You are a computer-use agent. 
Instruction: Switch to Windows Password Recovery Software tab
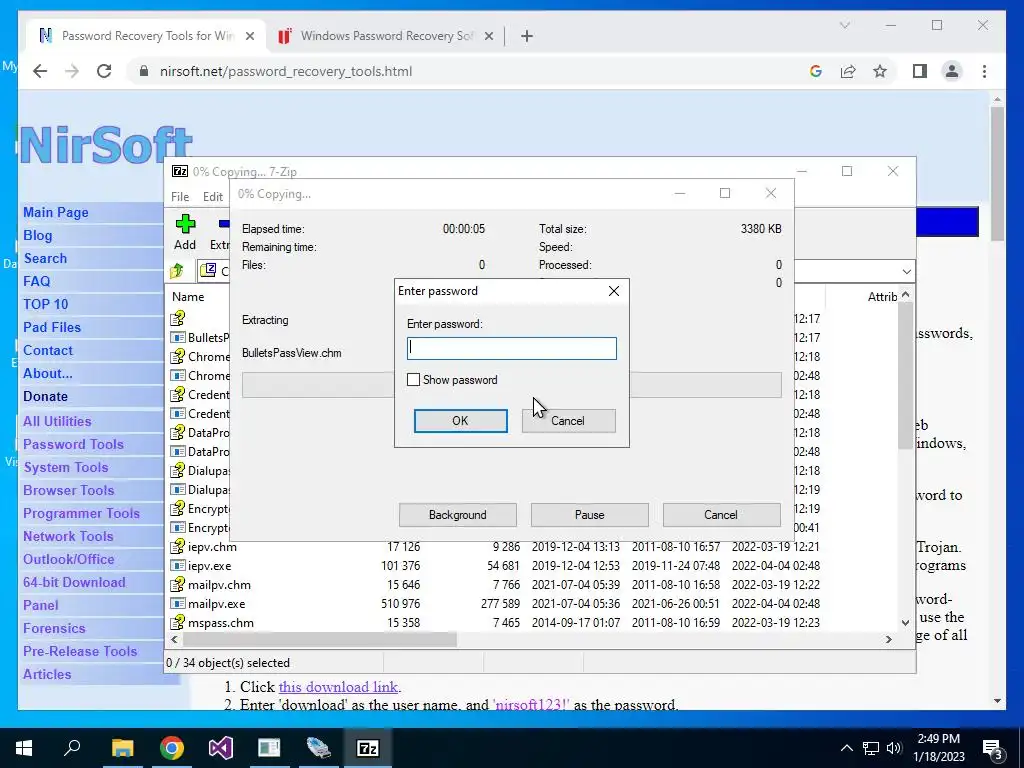point(387,36)
